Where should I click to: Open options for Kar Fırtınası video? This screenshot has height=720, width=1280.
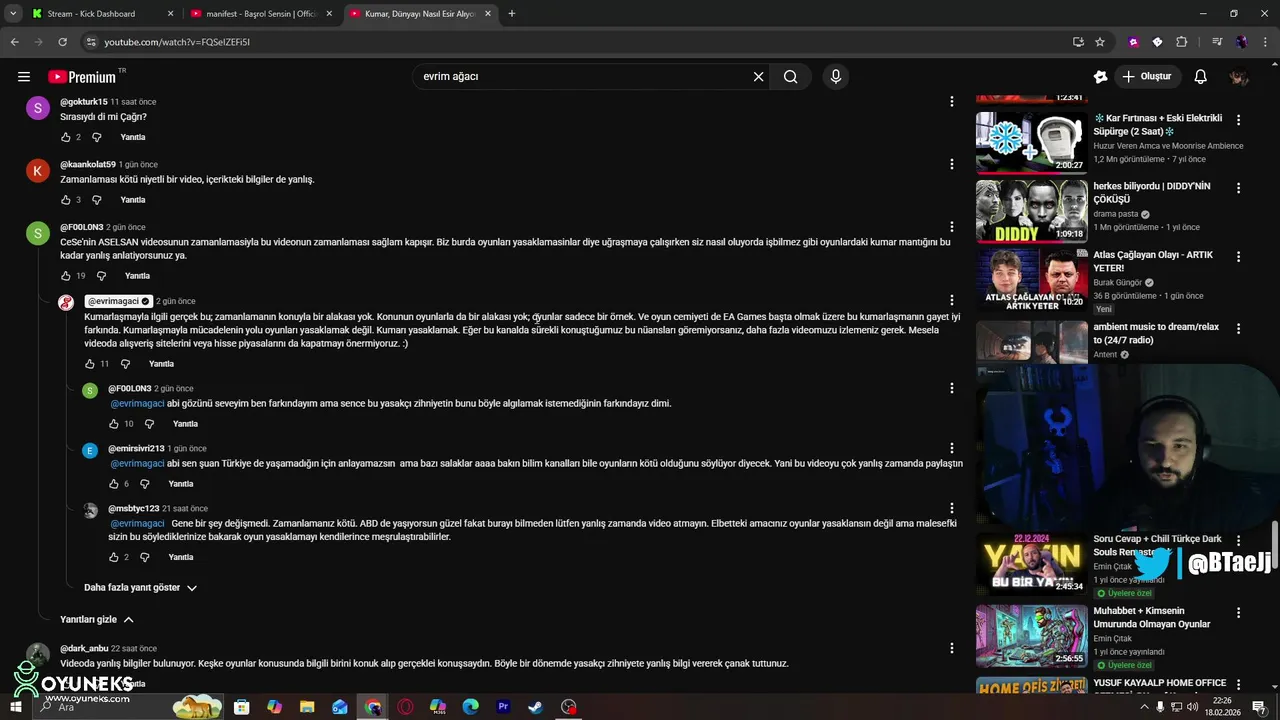coord(1238,120)
